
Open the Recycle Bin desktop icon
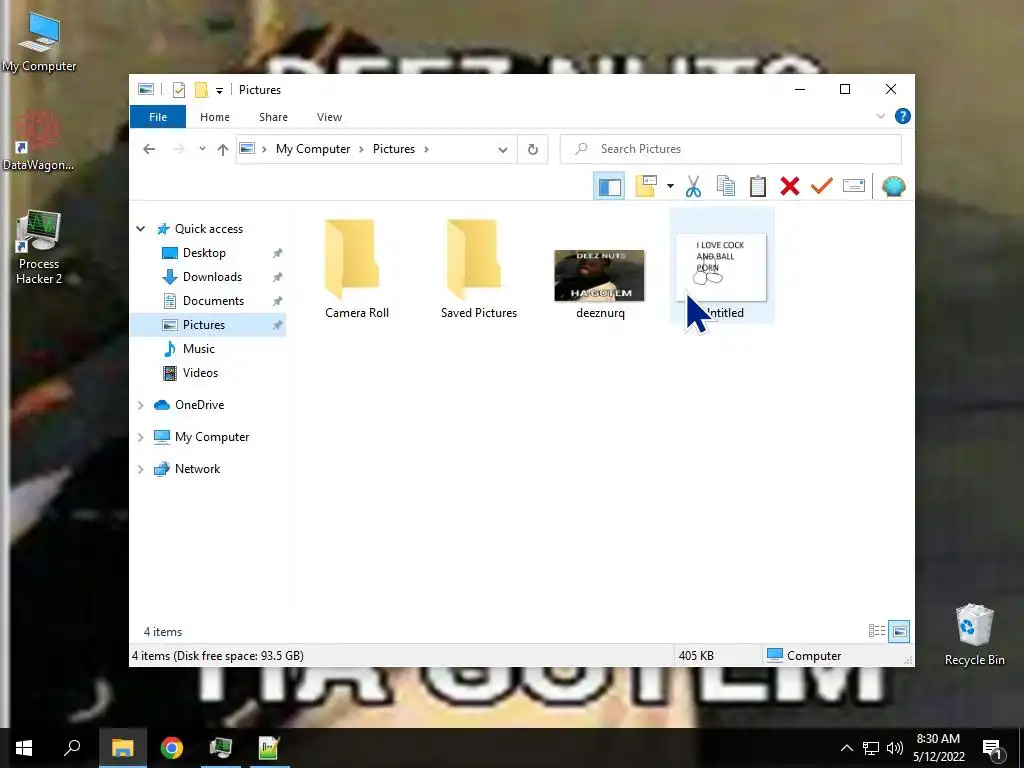click(x=974, y=634)
